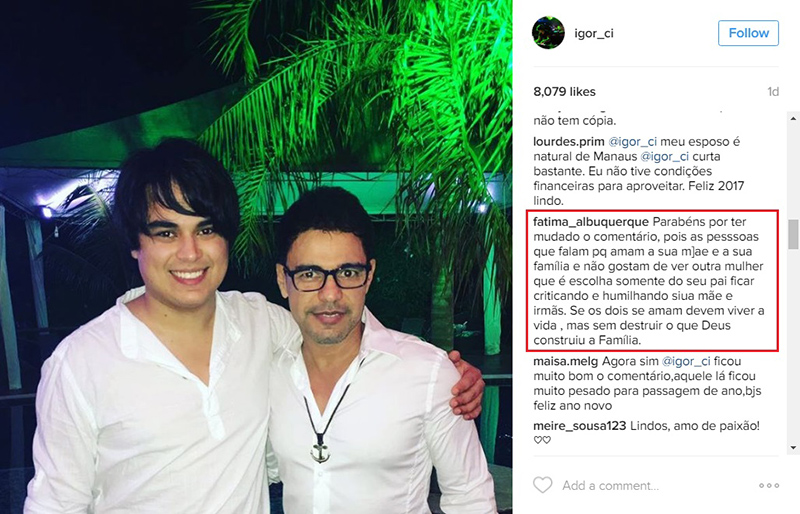Follow the igor_ci account

pyautogui.click(x=748, y=33)
